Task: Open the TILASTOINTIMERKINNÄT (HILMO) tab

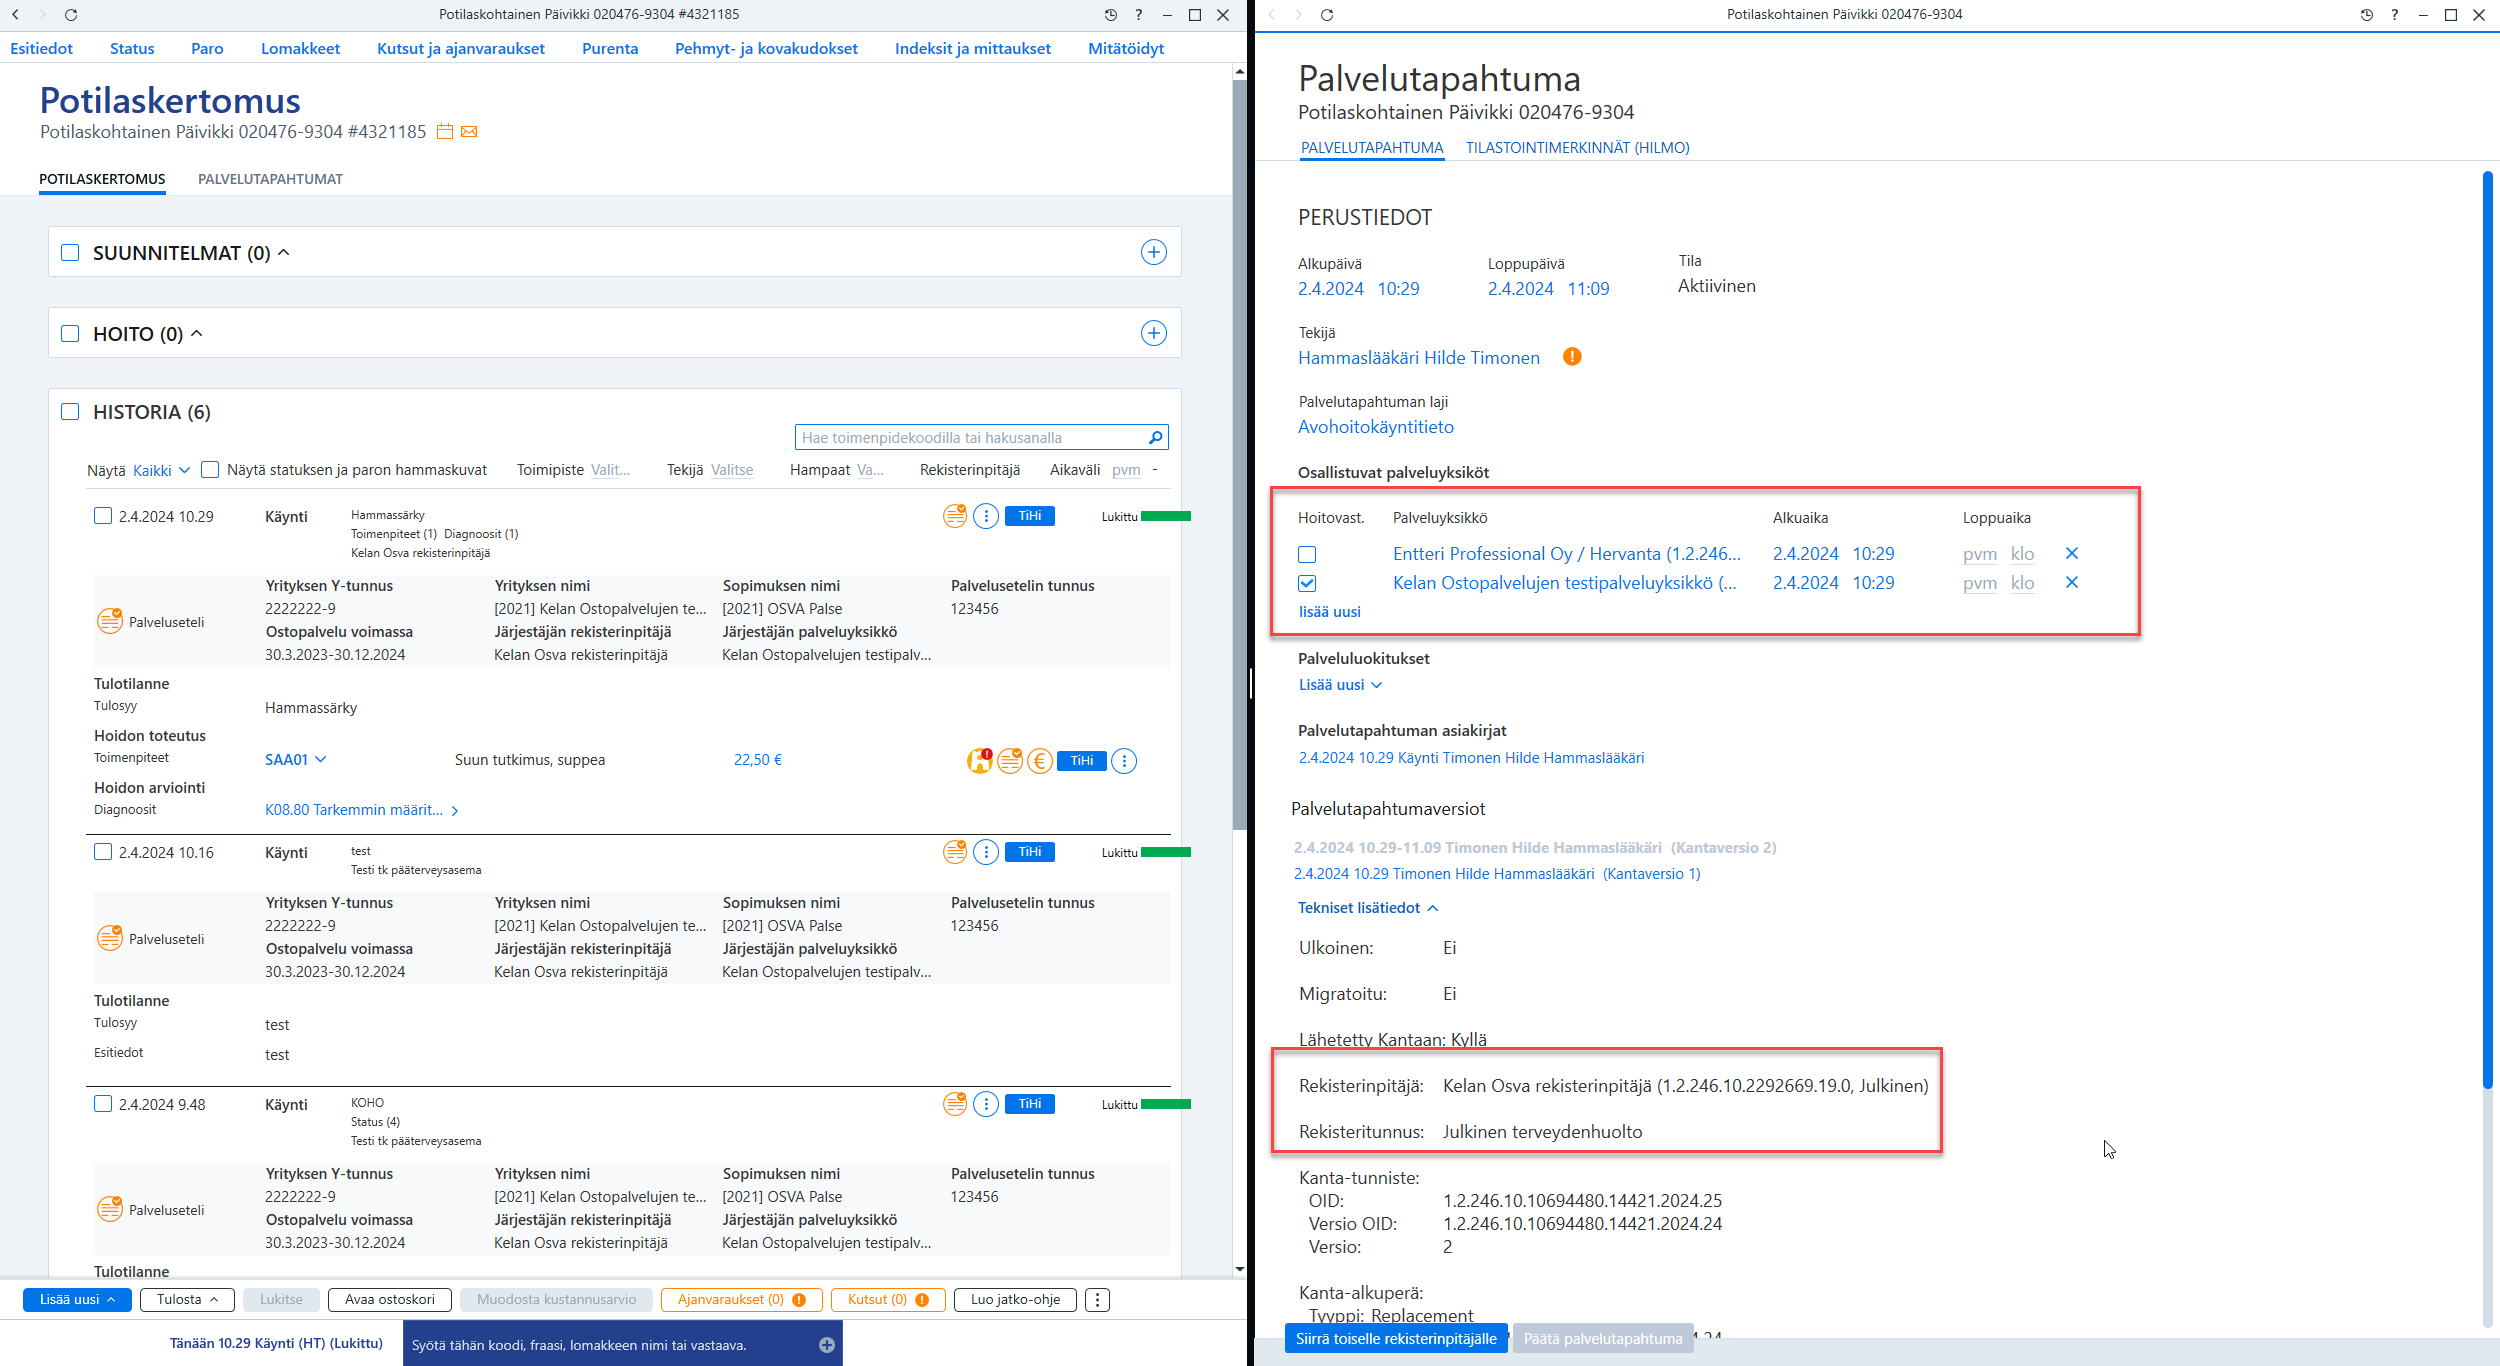Action: [1577, 148]
